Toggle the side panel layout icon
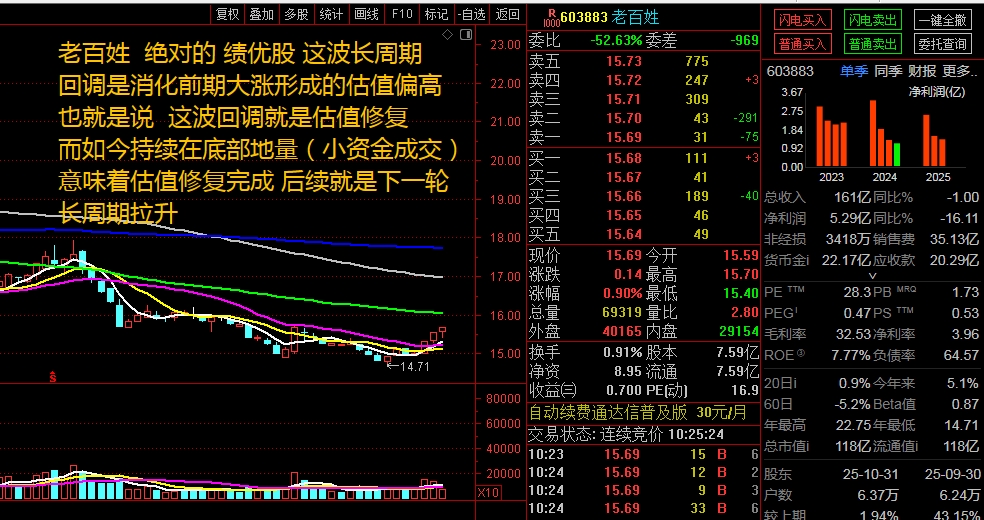The image size is (984, 520). tap(466, 34)
